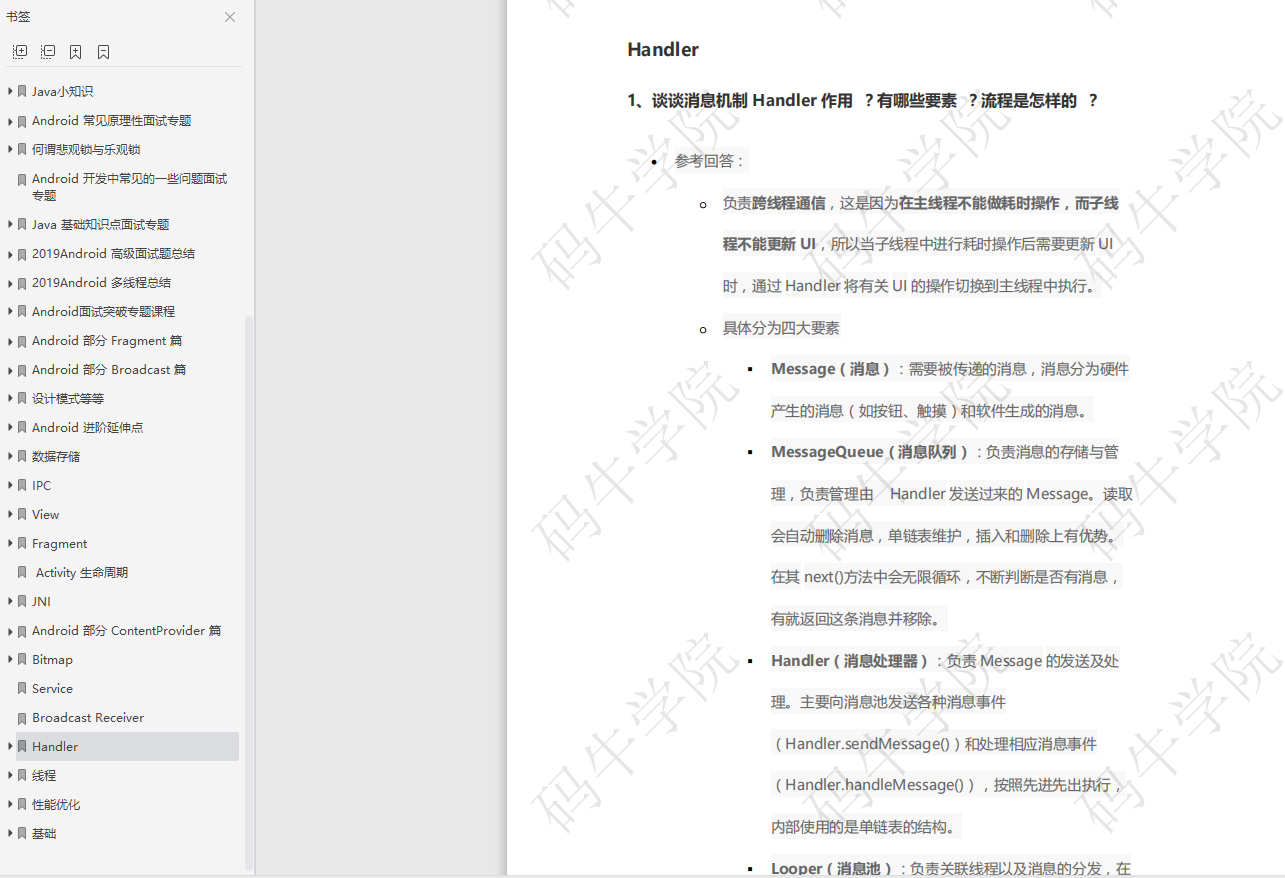Screen dimensions: 1285x878
Task: Open the Java 基础知识点面试专题 bookmark
Action: (101, 224)
